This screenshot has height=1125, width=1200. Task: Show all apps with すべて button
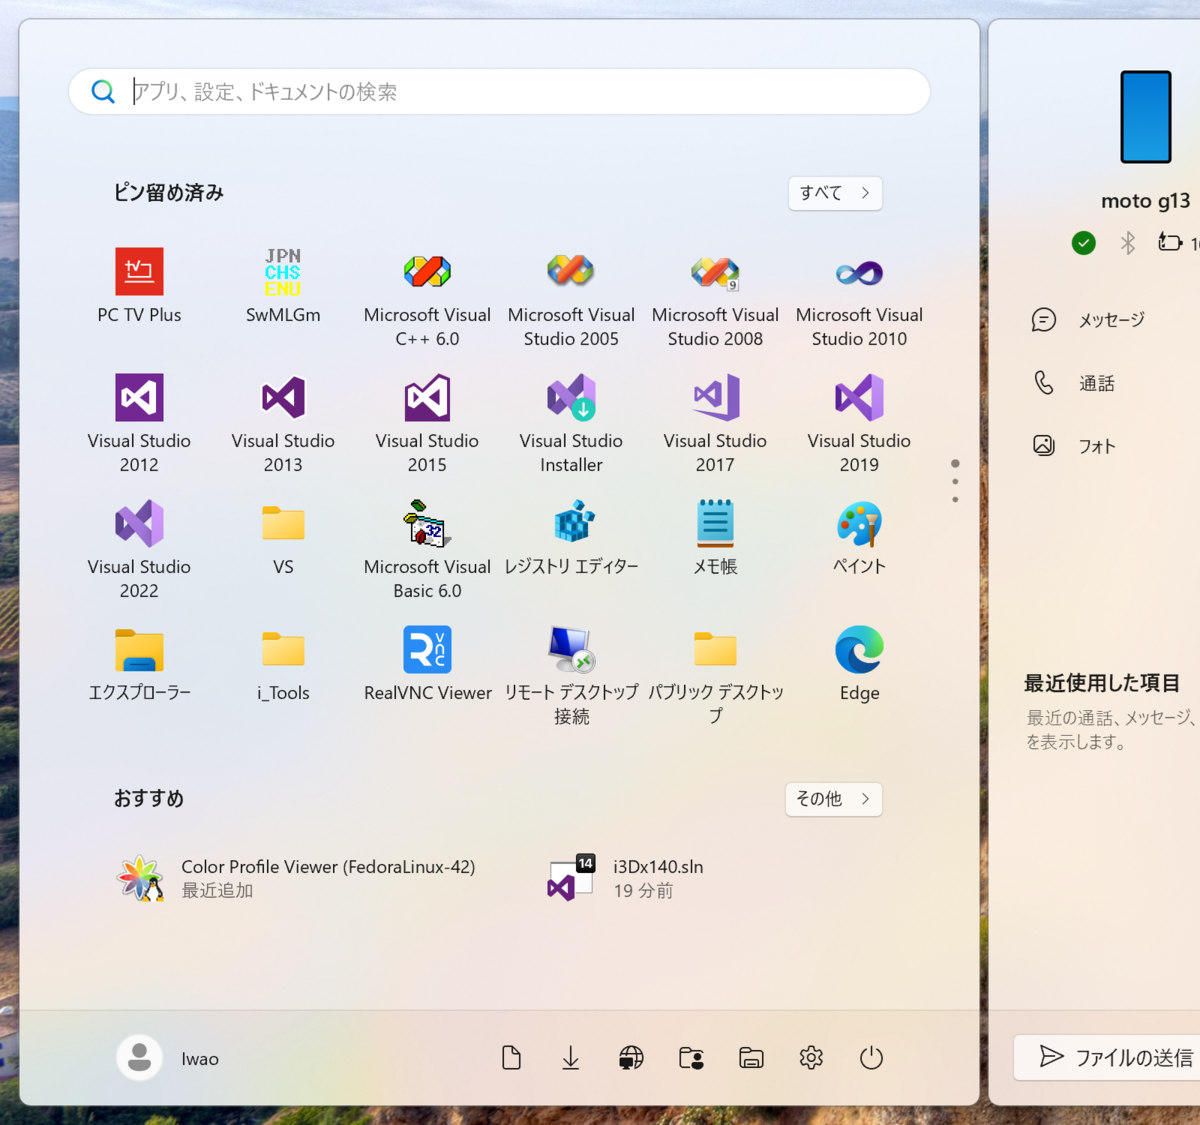[x=835, y=193]
